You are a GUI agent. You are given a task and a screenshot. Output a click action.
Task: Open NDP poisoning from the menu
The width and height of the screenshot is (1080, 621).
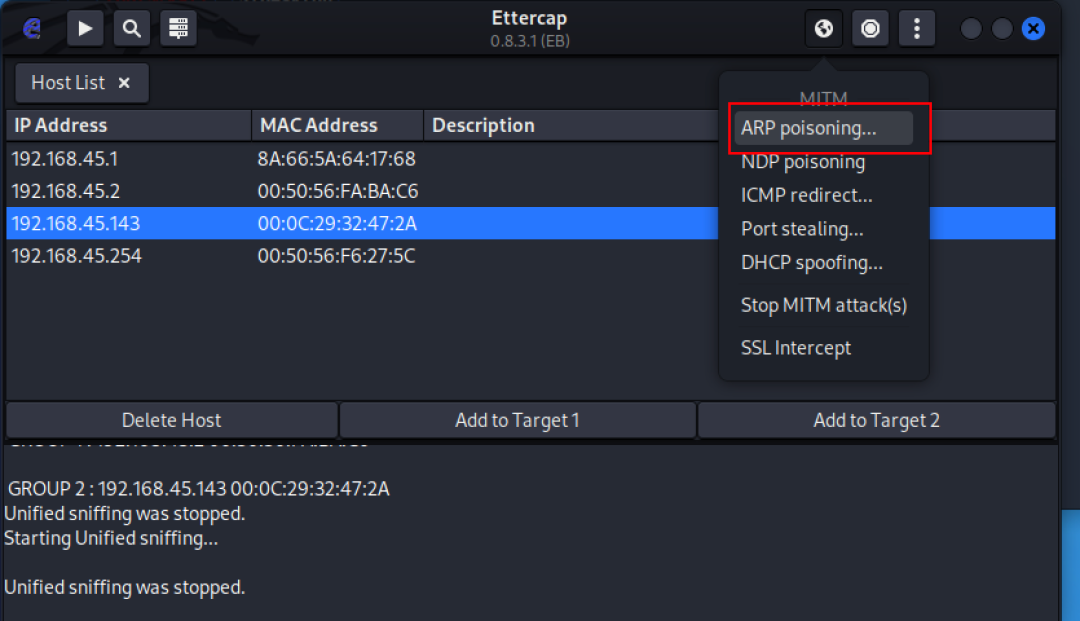pyautogui.click(x=804, y=161)
